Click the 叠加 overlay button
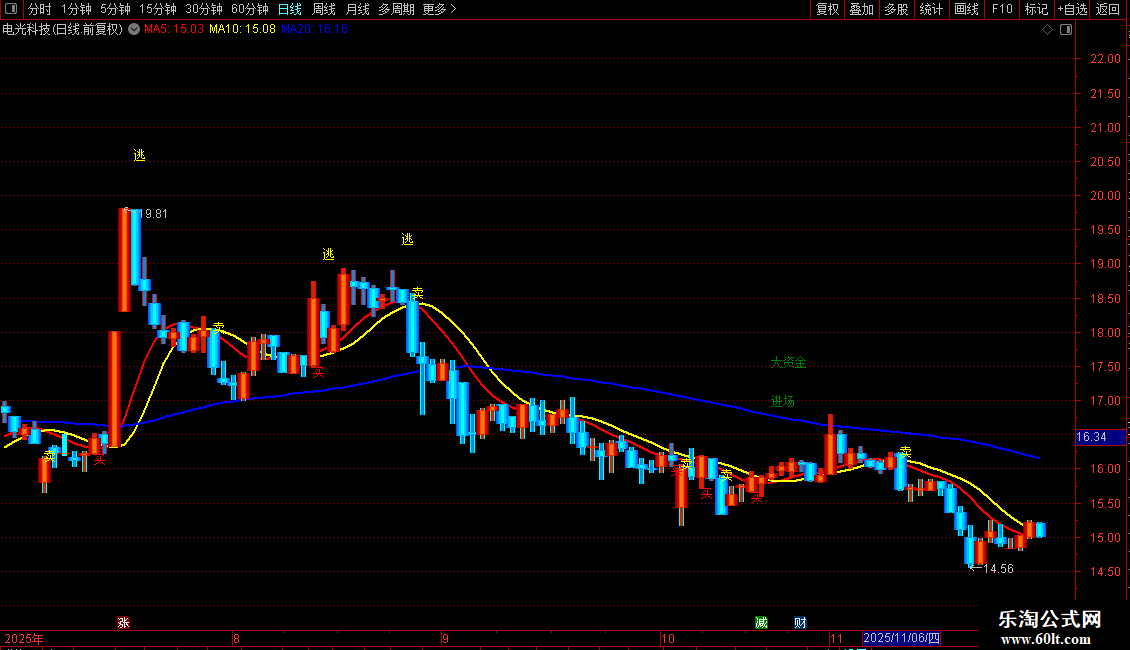 [861, 9]
